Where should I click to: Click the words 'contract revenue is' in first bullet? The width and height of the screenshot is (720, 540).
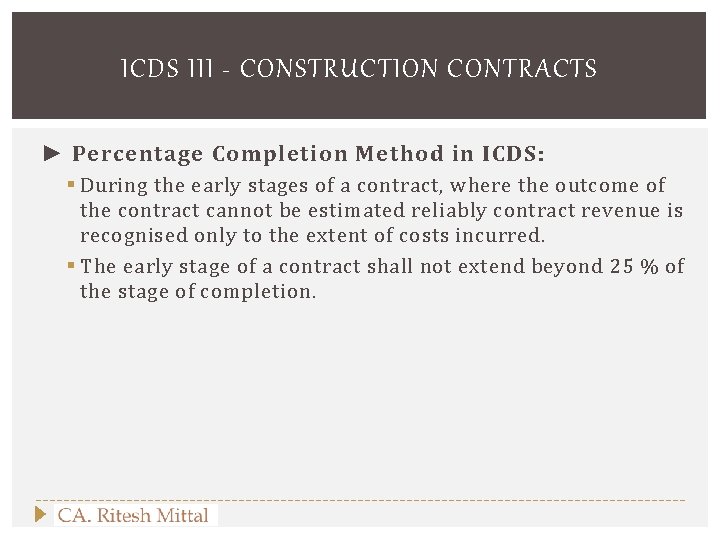(x=588, y=211)
